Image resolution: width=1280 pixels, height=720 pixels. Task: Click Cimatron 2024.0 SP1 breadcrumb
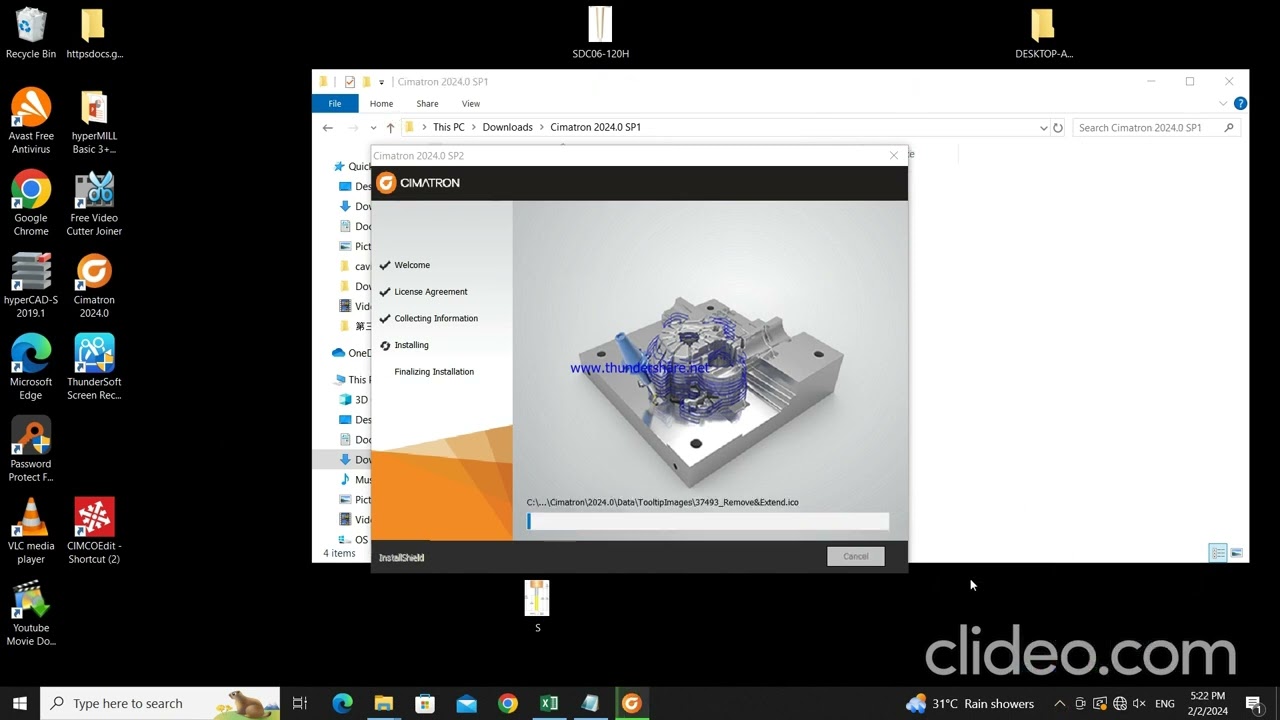click(595, 128)
